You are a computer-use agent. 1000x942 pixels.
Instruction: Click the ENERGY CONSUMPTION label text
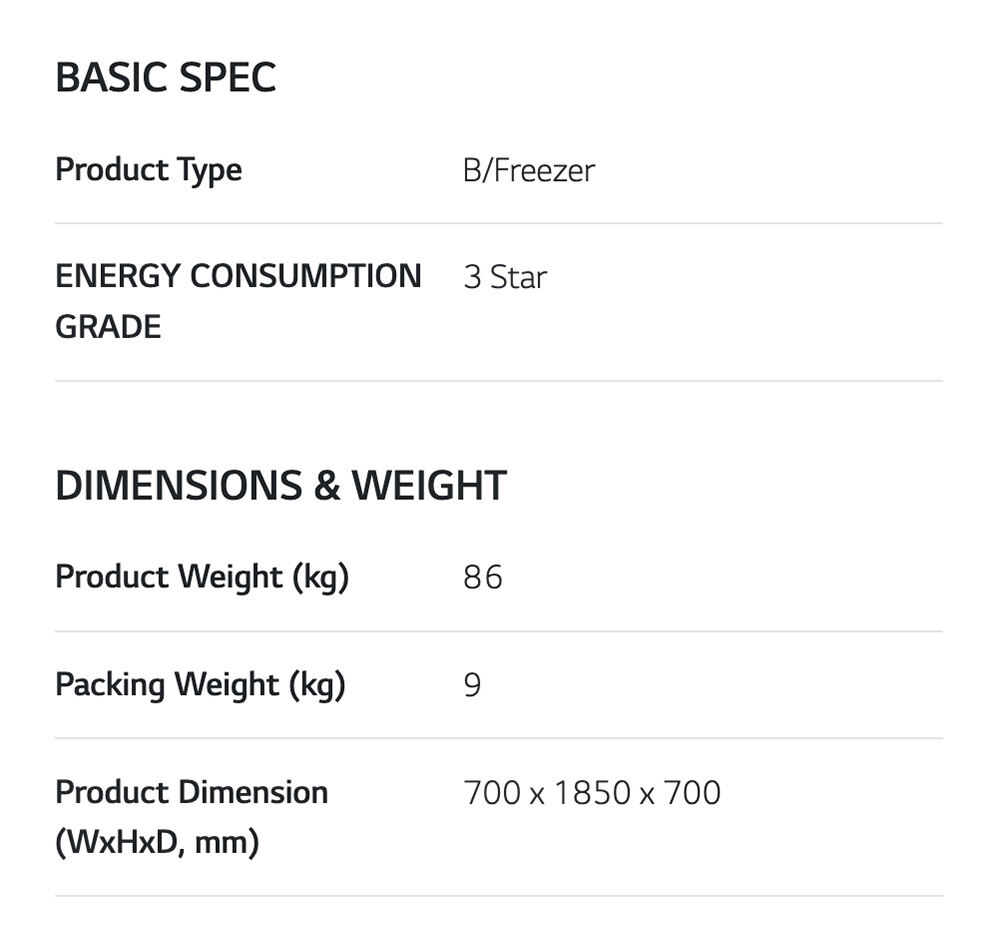coord(238,276)
